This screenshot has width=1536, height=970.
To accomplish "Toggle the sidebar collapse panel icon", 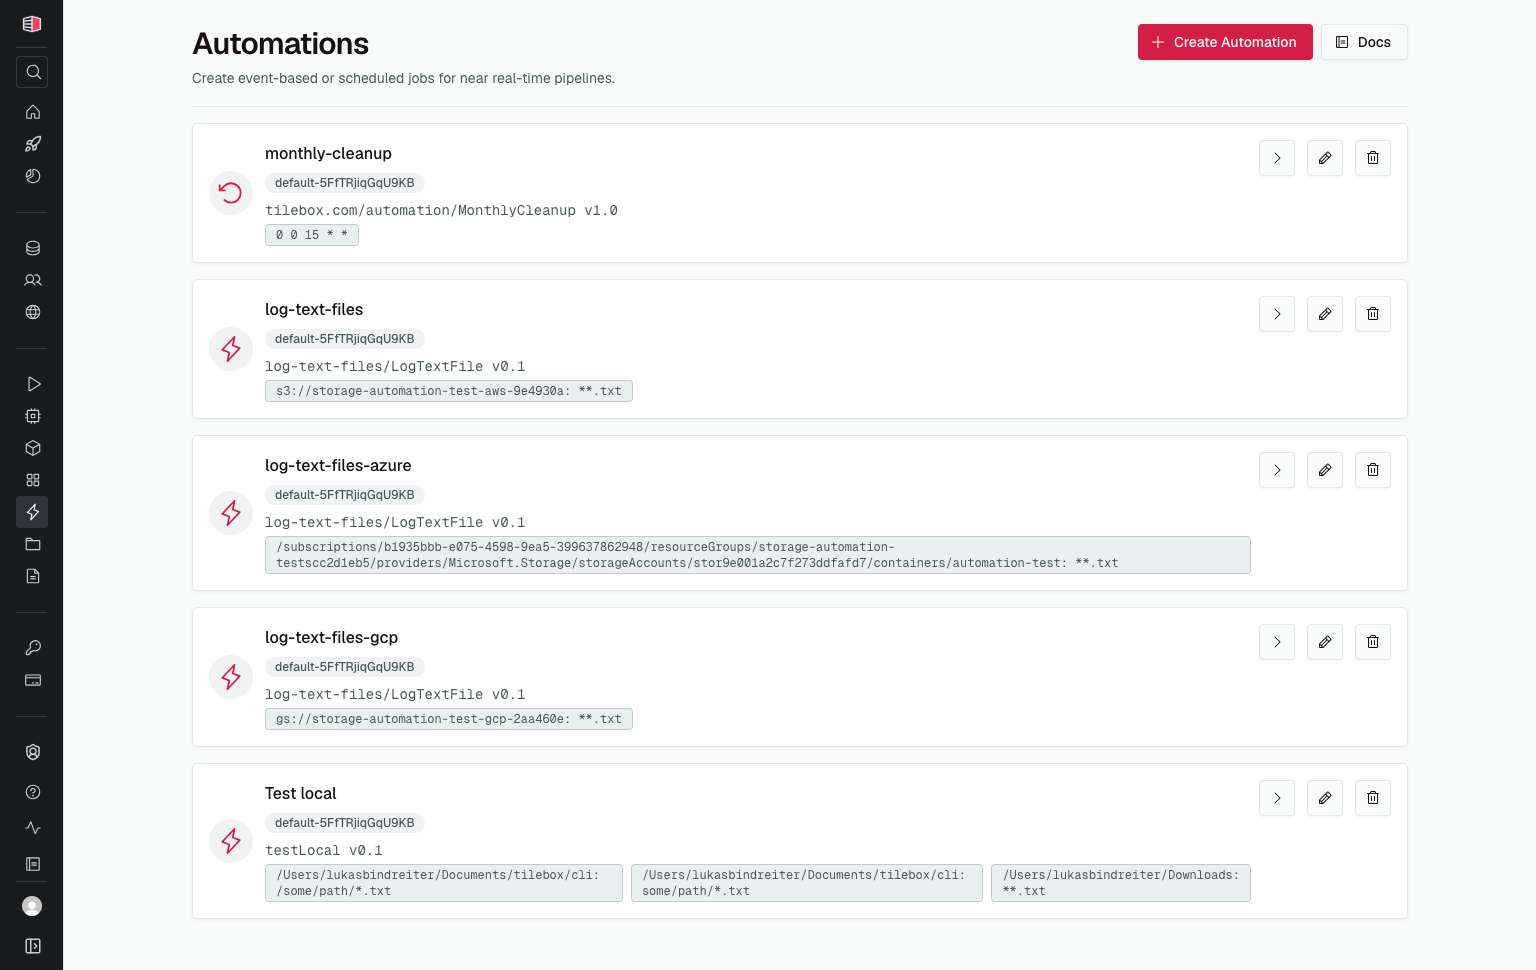I will tap(32, 946).
